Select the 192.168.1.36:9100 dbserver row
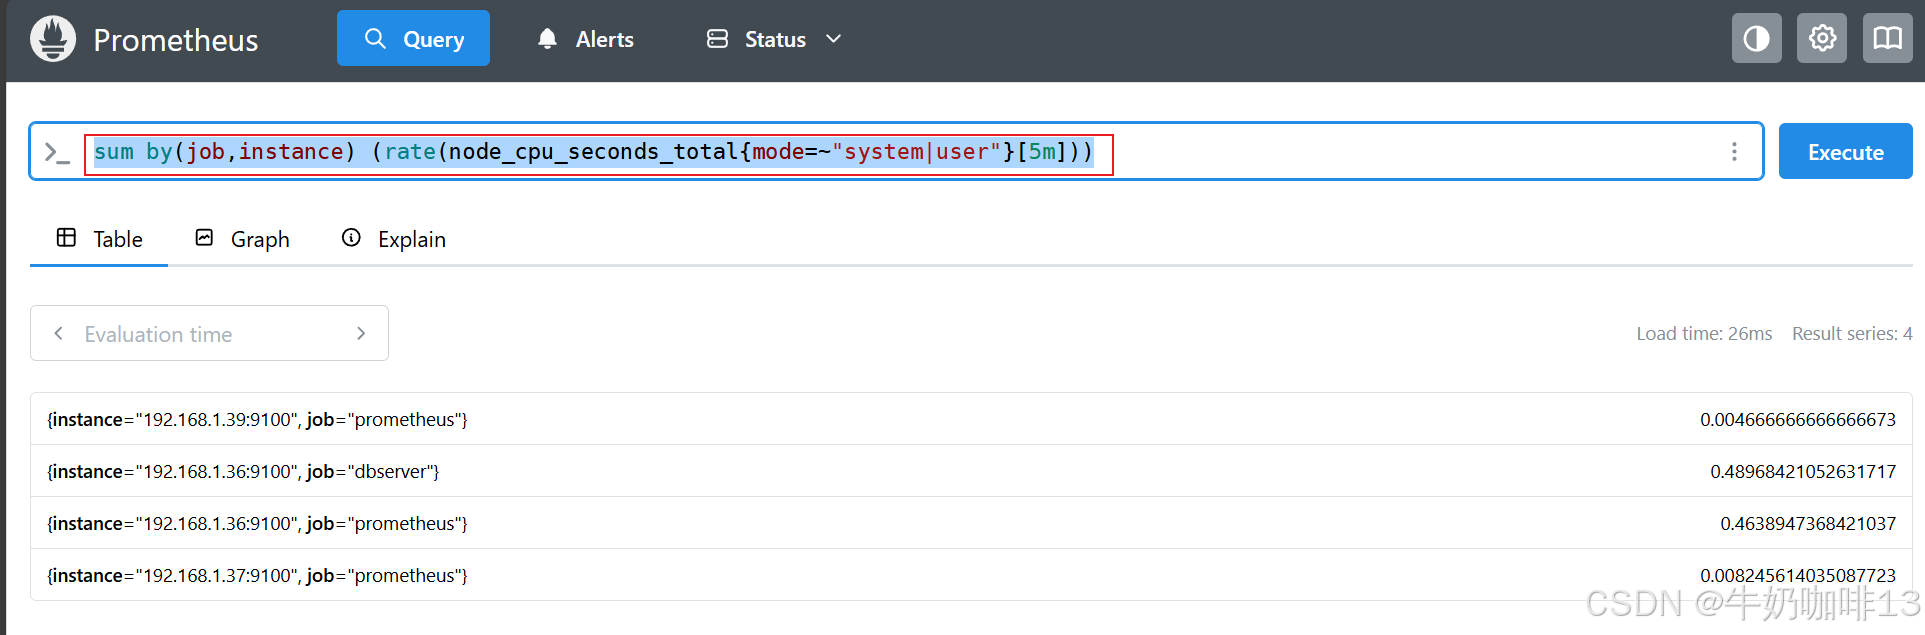 pos(971,471)
